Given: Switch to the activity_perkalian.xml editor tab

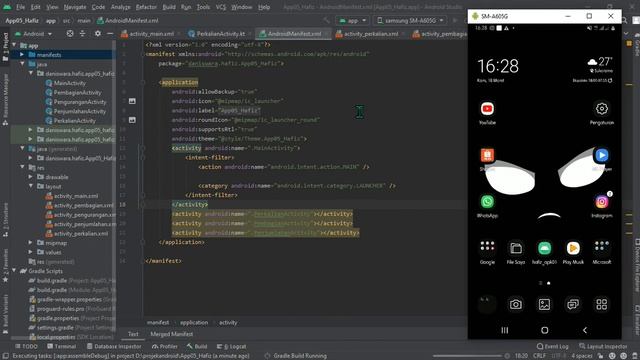Looking at the screenshot, I should click(369, 34).
